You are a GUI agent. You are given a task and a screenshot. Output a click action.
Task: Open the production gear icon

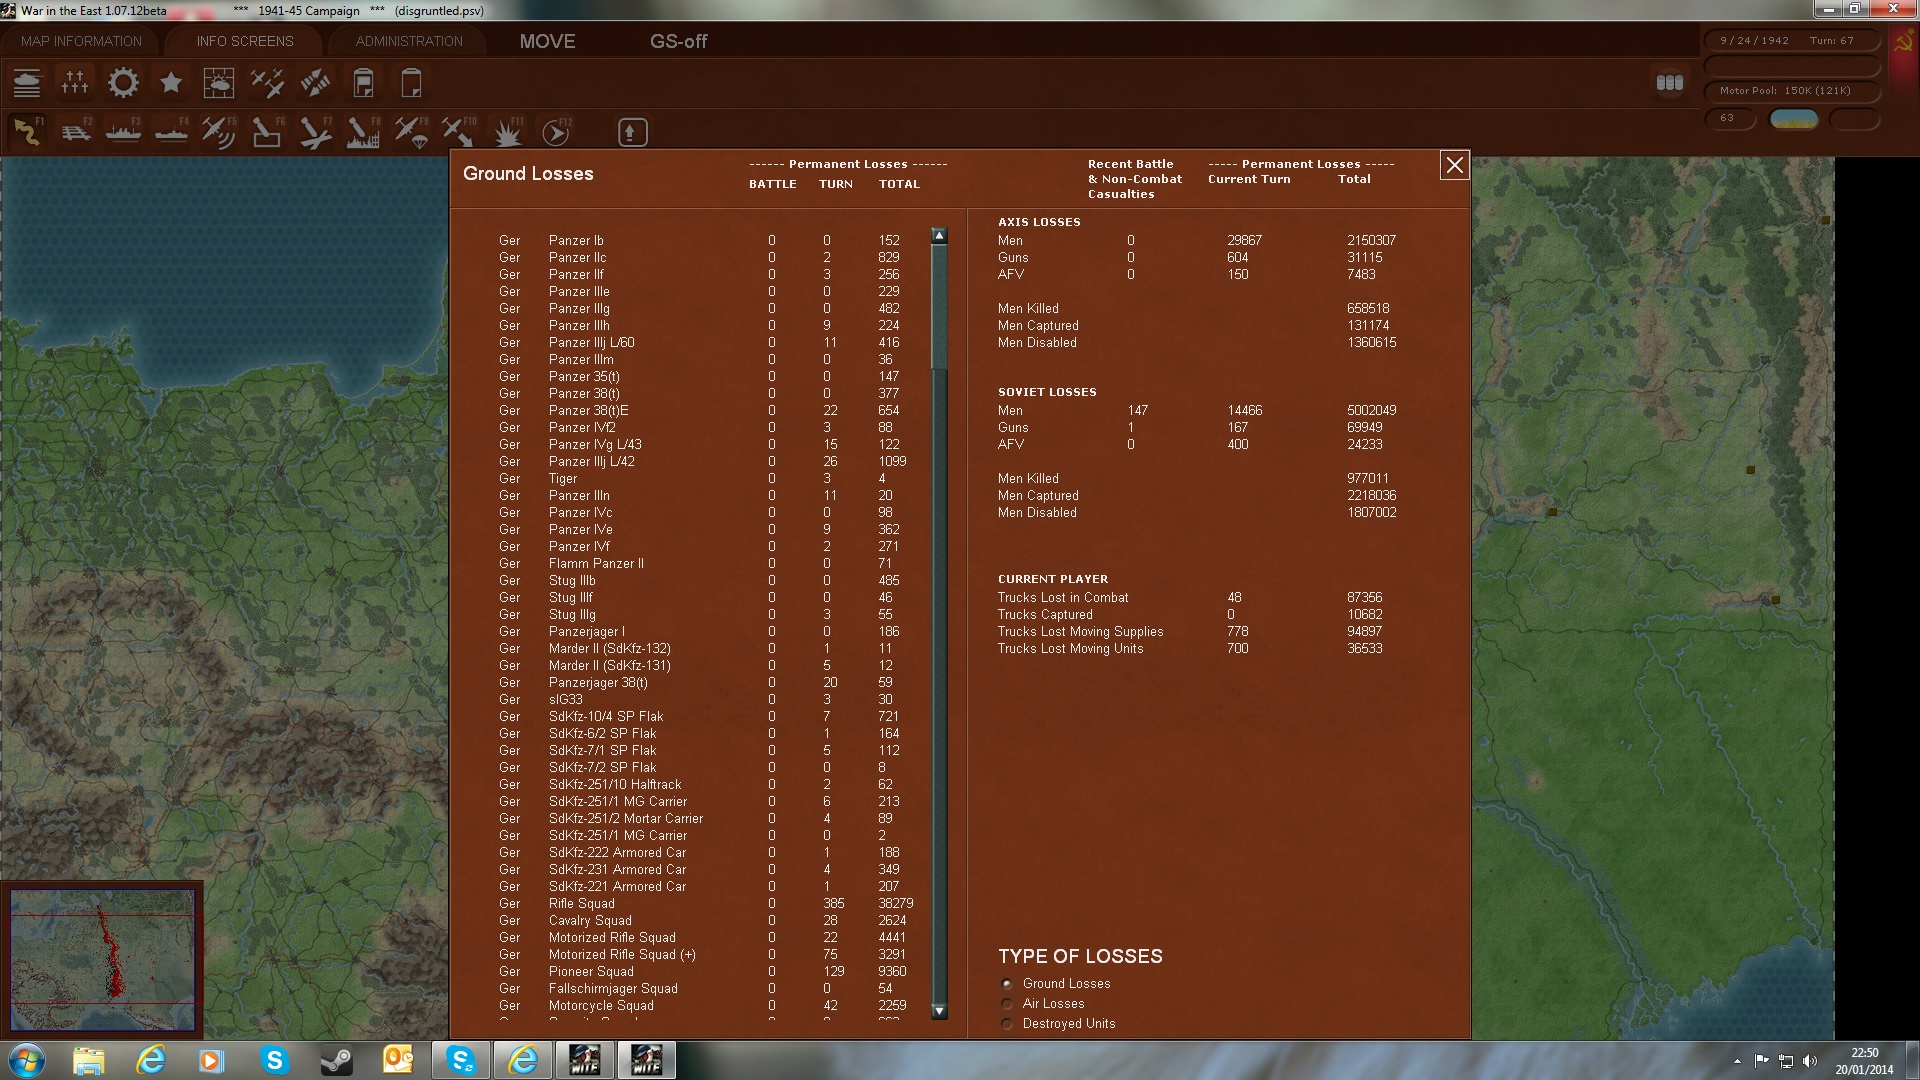123,83
